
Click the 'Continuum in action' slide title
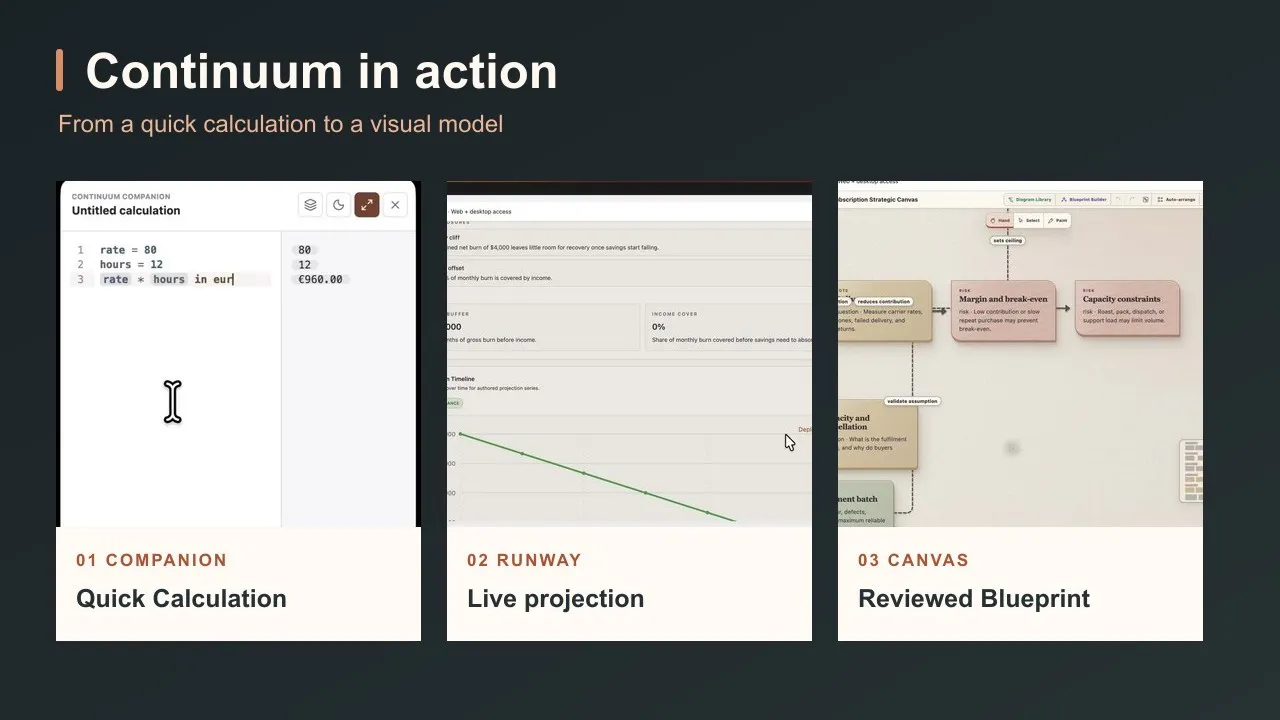[x=321, y=71]
